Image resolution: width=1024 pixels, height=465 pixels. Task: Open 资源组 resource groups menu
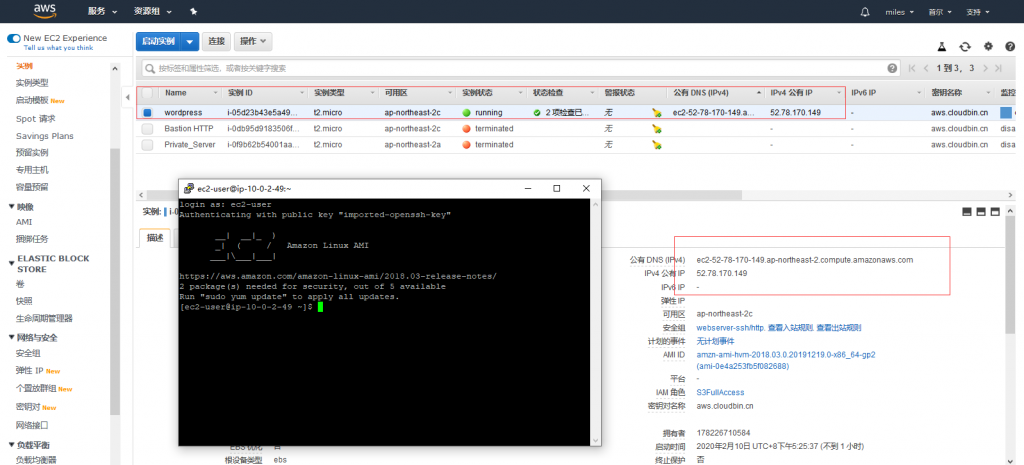click(x=153, y=12)
